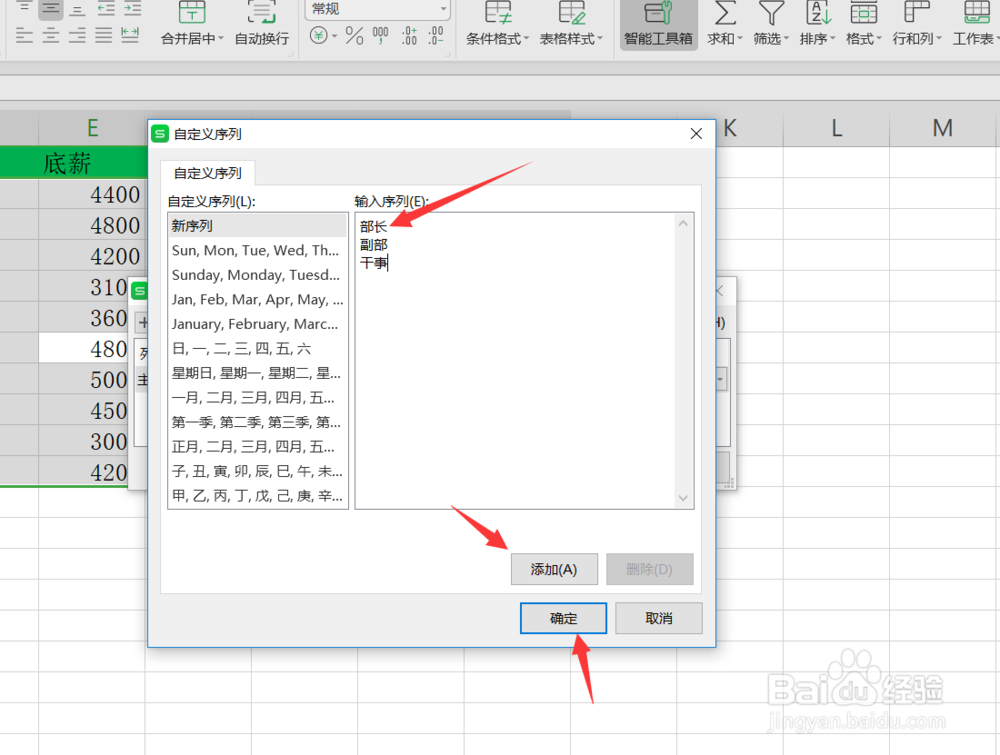Image resolution: width=1000 pixels, height=755 pixels.
Task: Click the Filter (筛选) funnel icon
Action: pyautogui.click(x=771, y=11)
